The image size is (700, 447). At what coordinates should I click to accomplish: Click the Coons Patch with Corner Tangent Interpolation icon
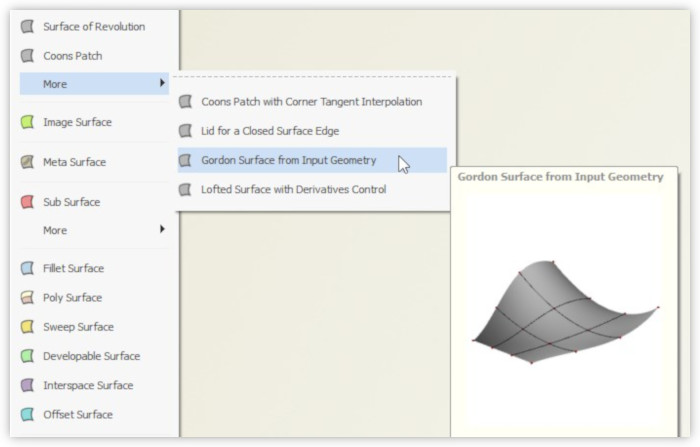click(x=185, y=101)
